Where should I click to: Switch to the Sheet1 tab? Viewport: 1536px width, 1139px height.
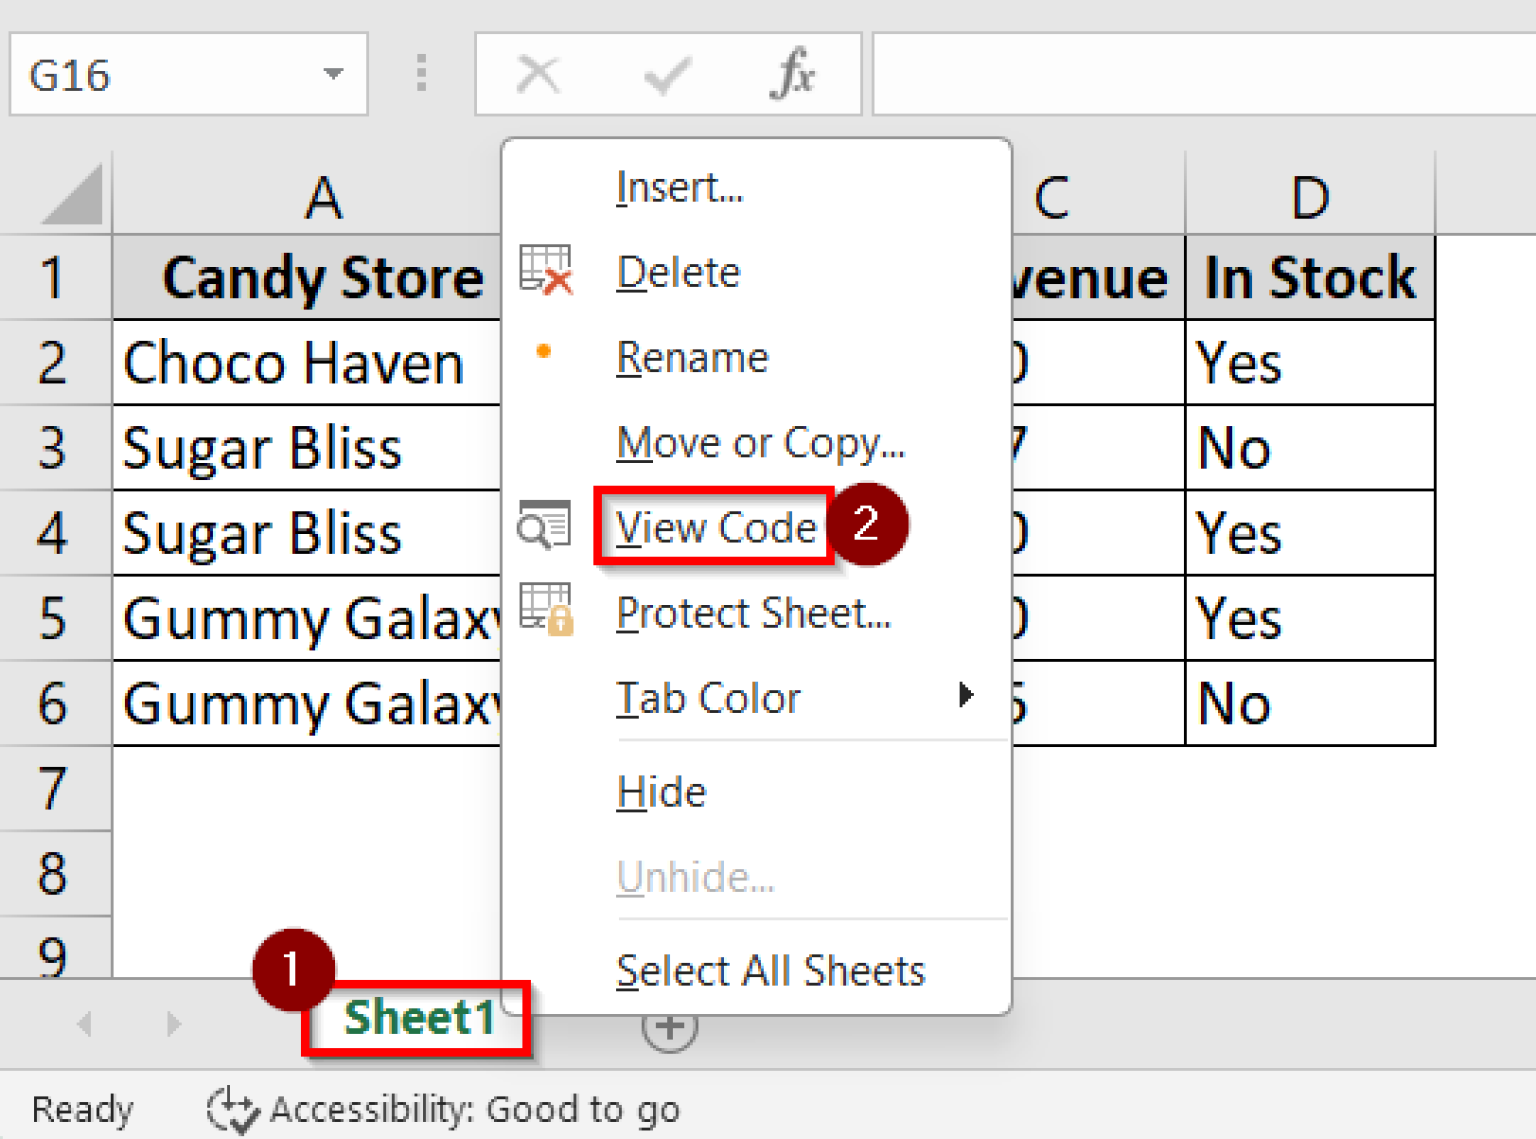pyautogui.click(x=418, y=1018)
